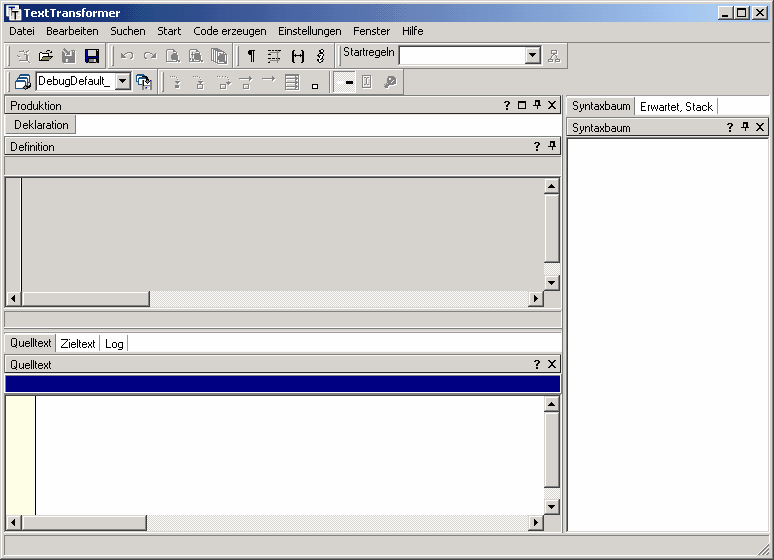Click the new project toolbar icon
The width and height of the screenshot is (774, 560).
click(23, 56)
